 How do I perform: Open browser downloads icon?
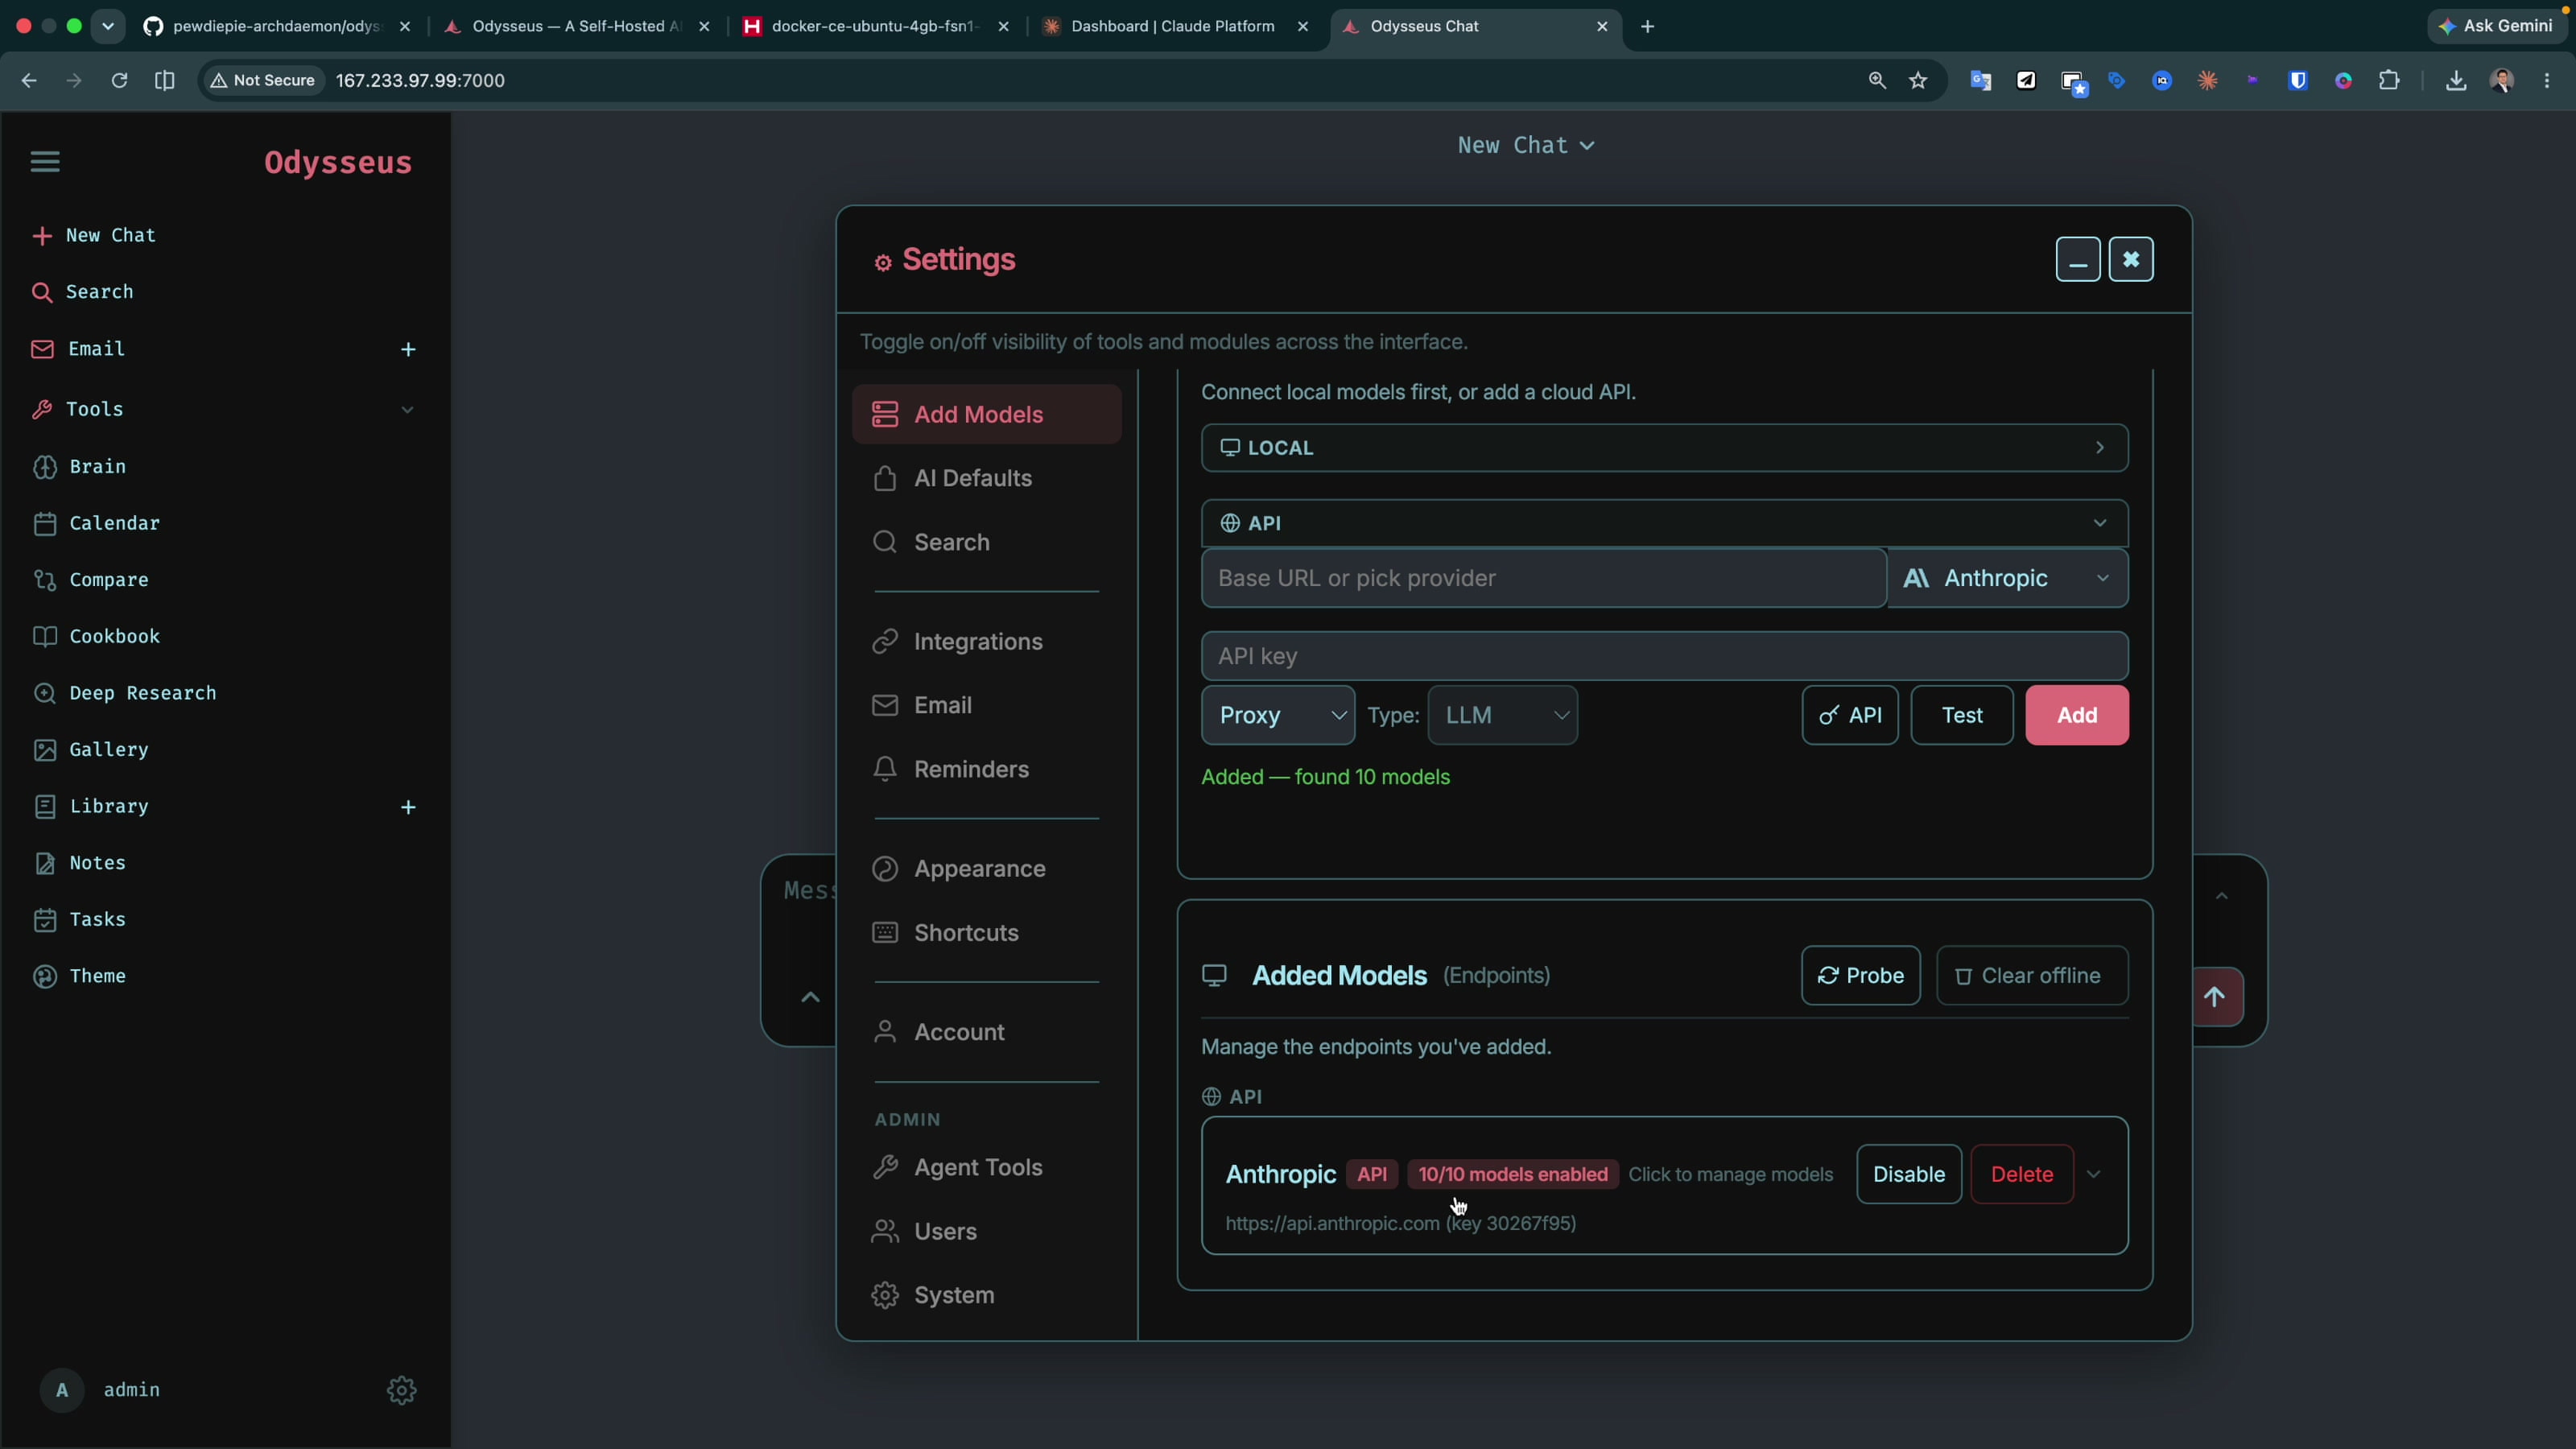click(x=2455, y=80)
